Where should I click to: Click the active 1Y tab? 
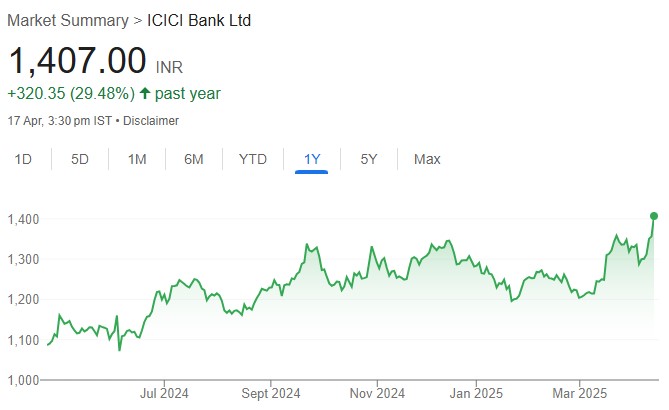point(312,159)
